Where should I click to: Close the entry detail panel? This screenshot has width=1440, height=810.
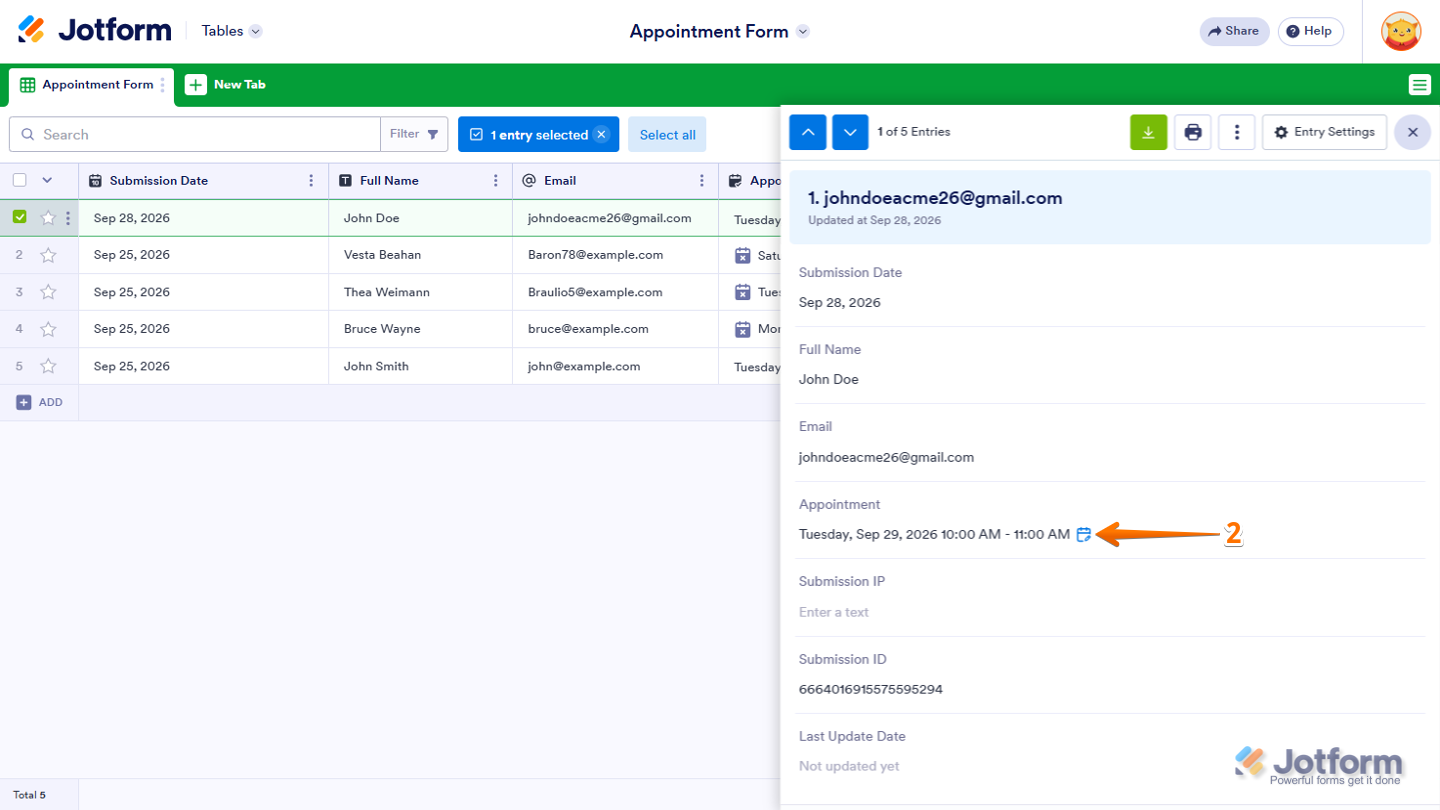(1412, 132)
